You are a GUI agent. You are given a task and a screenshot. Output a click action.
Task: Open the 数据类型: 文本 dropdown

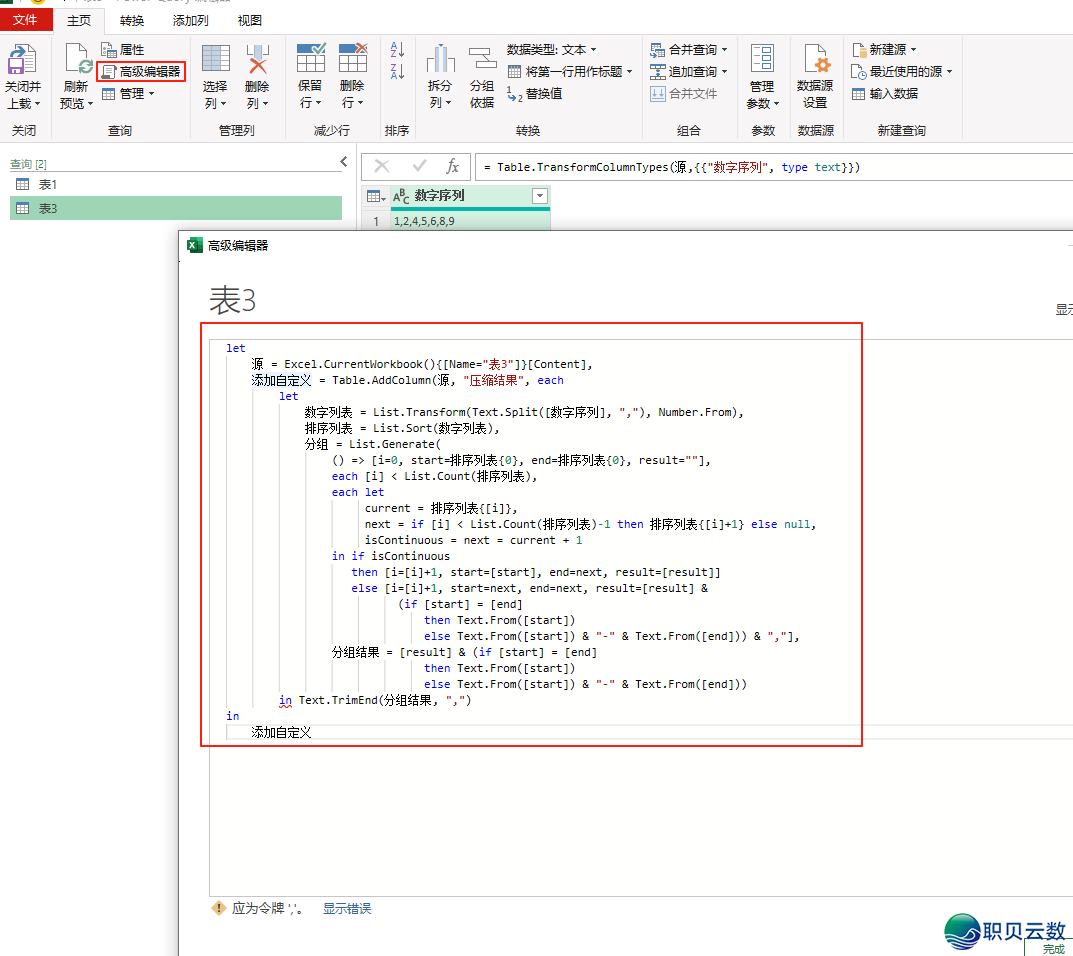[552, 49]
